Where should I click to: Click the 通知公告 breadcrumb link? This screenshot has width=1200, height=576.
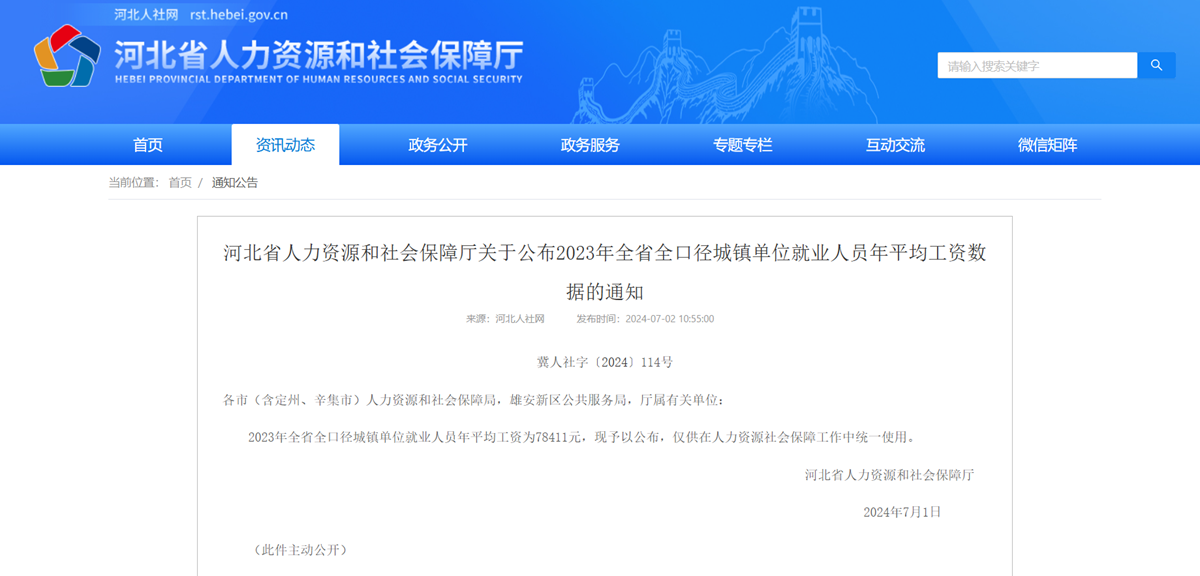click(x=235, y=183)
